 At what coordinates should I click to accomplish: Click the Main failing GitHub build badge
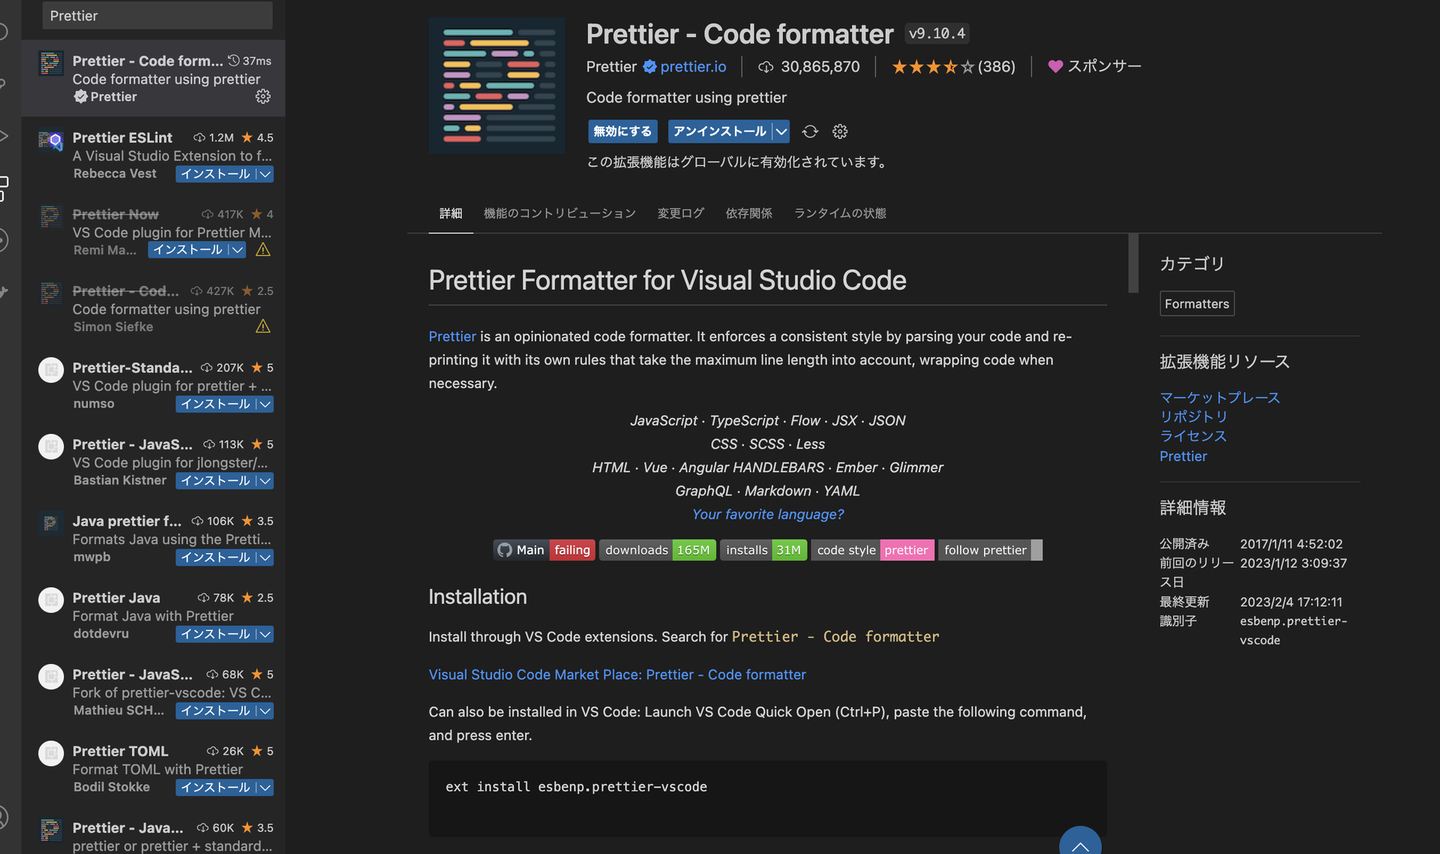point(544,550)
